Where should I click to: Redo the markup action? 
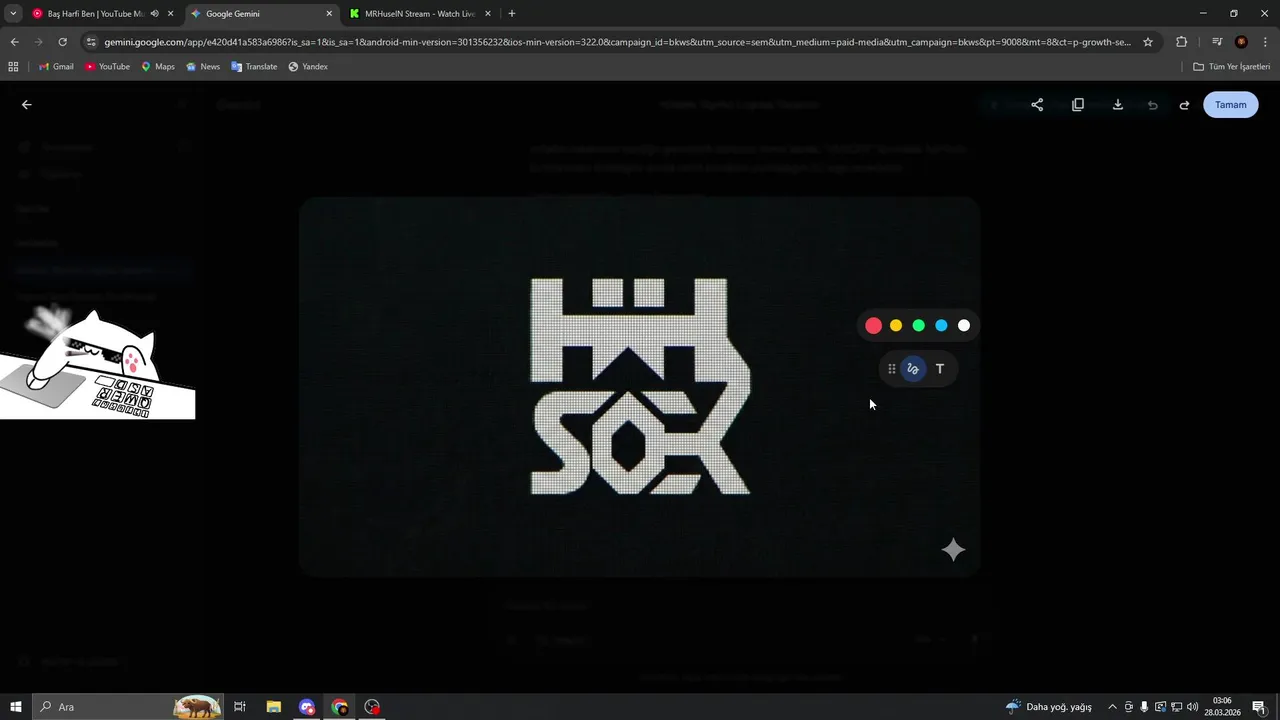1184,105
